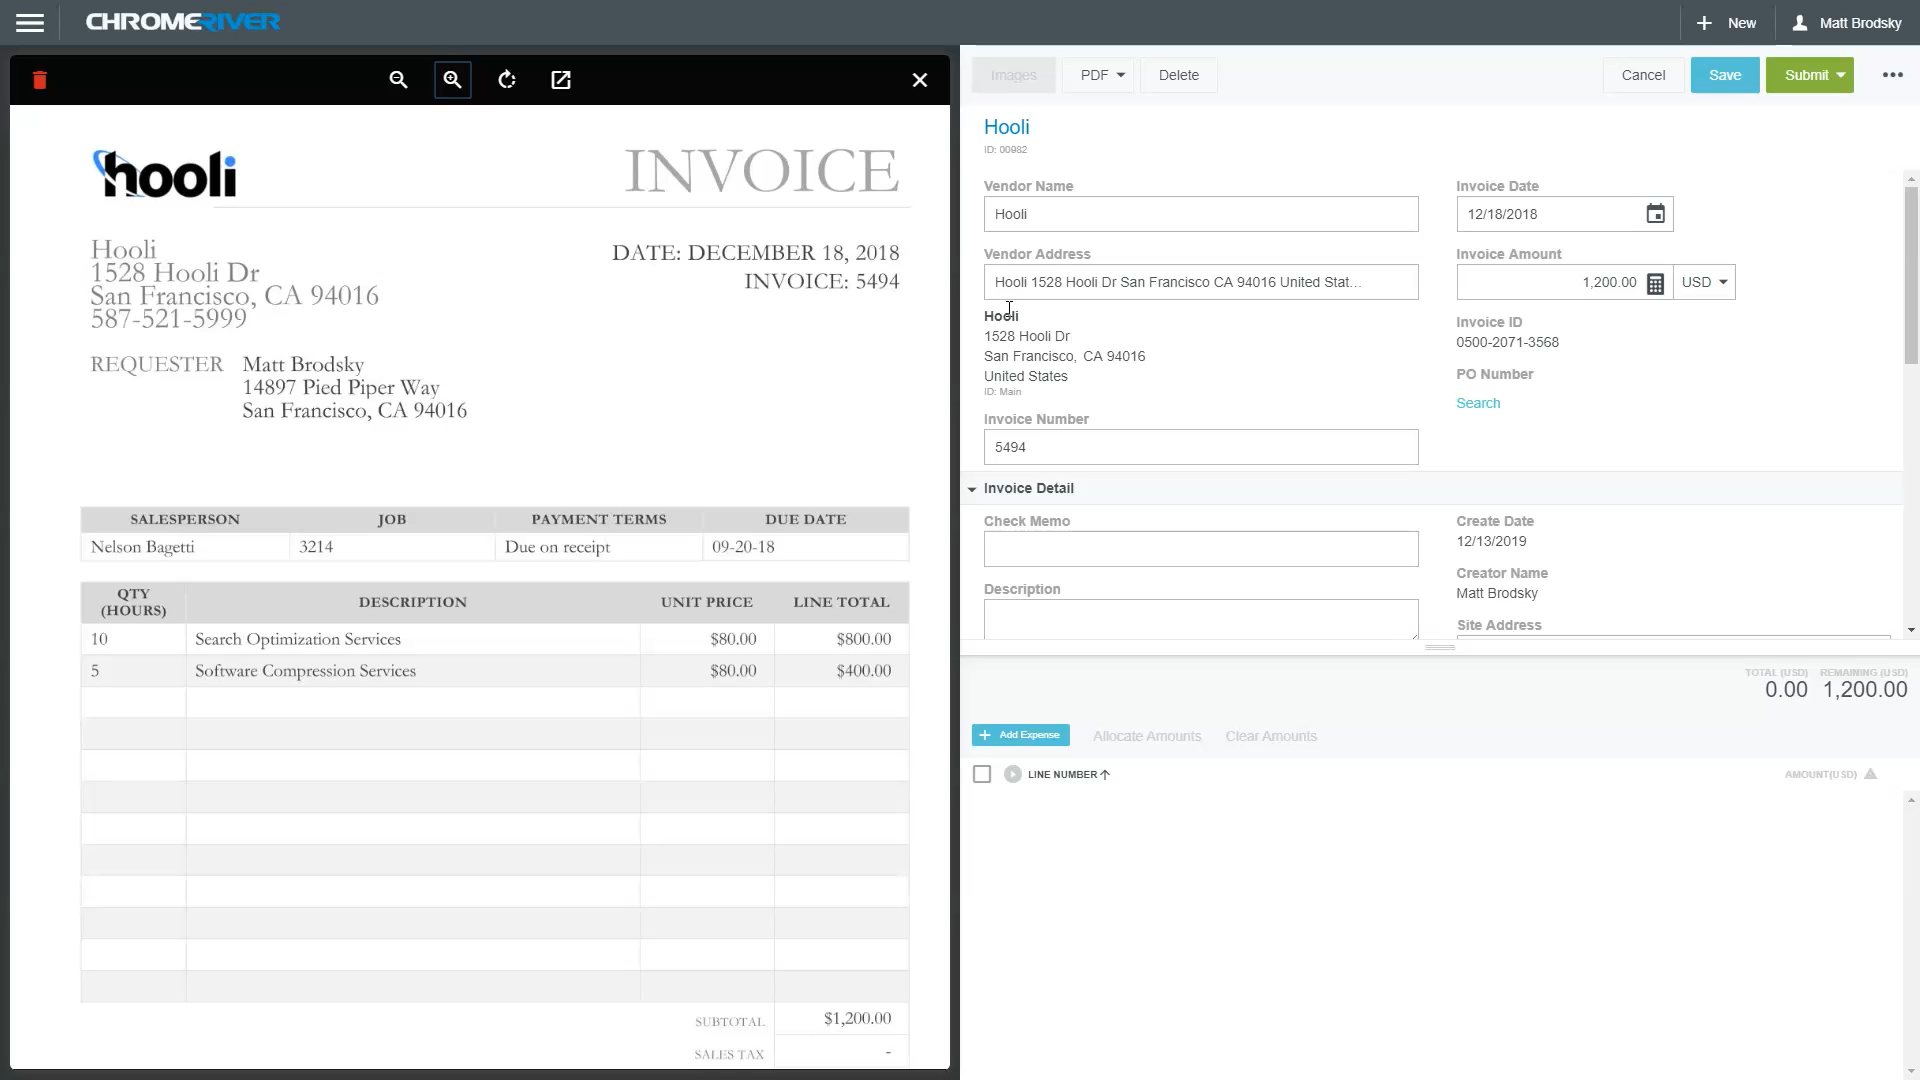The height and width of the screenshot is (1080, 1920).
Task: Click the Check Memo field
Action: click(x=1201, y=549)
